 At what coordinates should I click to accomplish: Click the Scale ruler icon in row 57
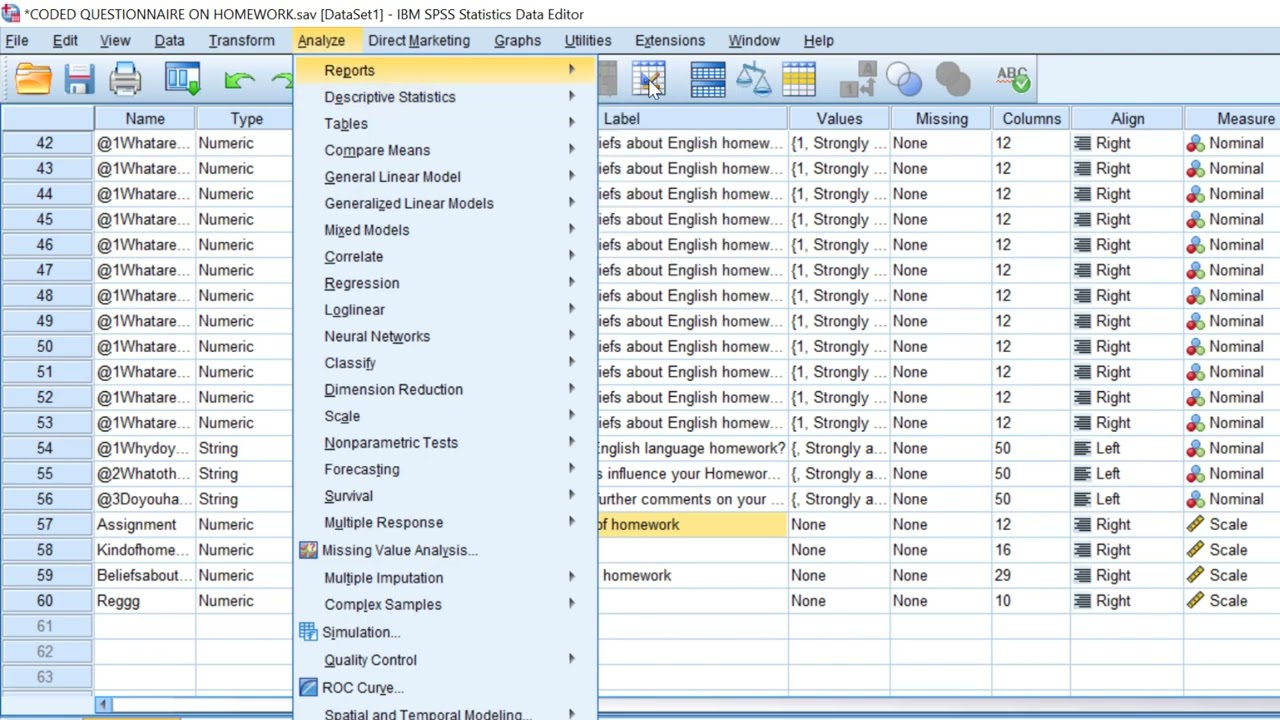[1195, 524]
